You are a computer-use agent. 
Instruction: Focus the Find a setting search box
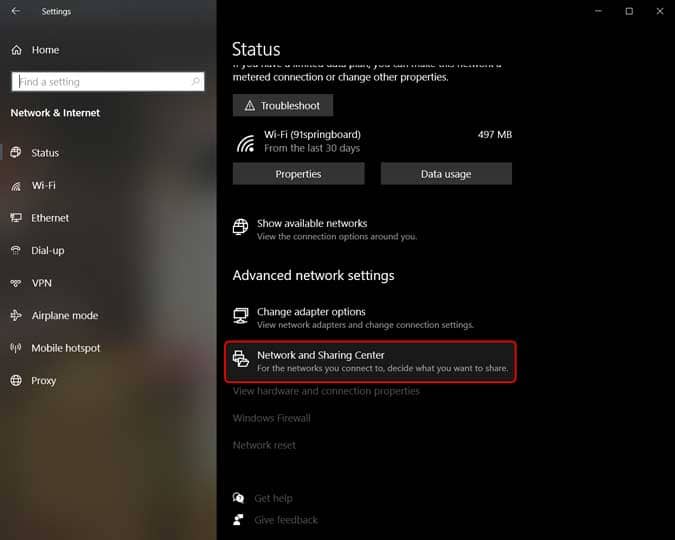click(108, 81)
